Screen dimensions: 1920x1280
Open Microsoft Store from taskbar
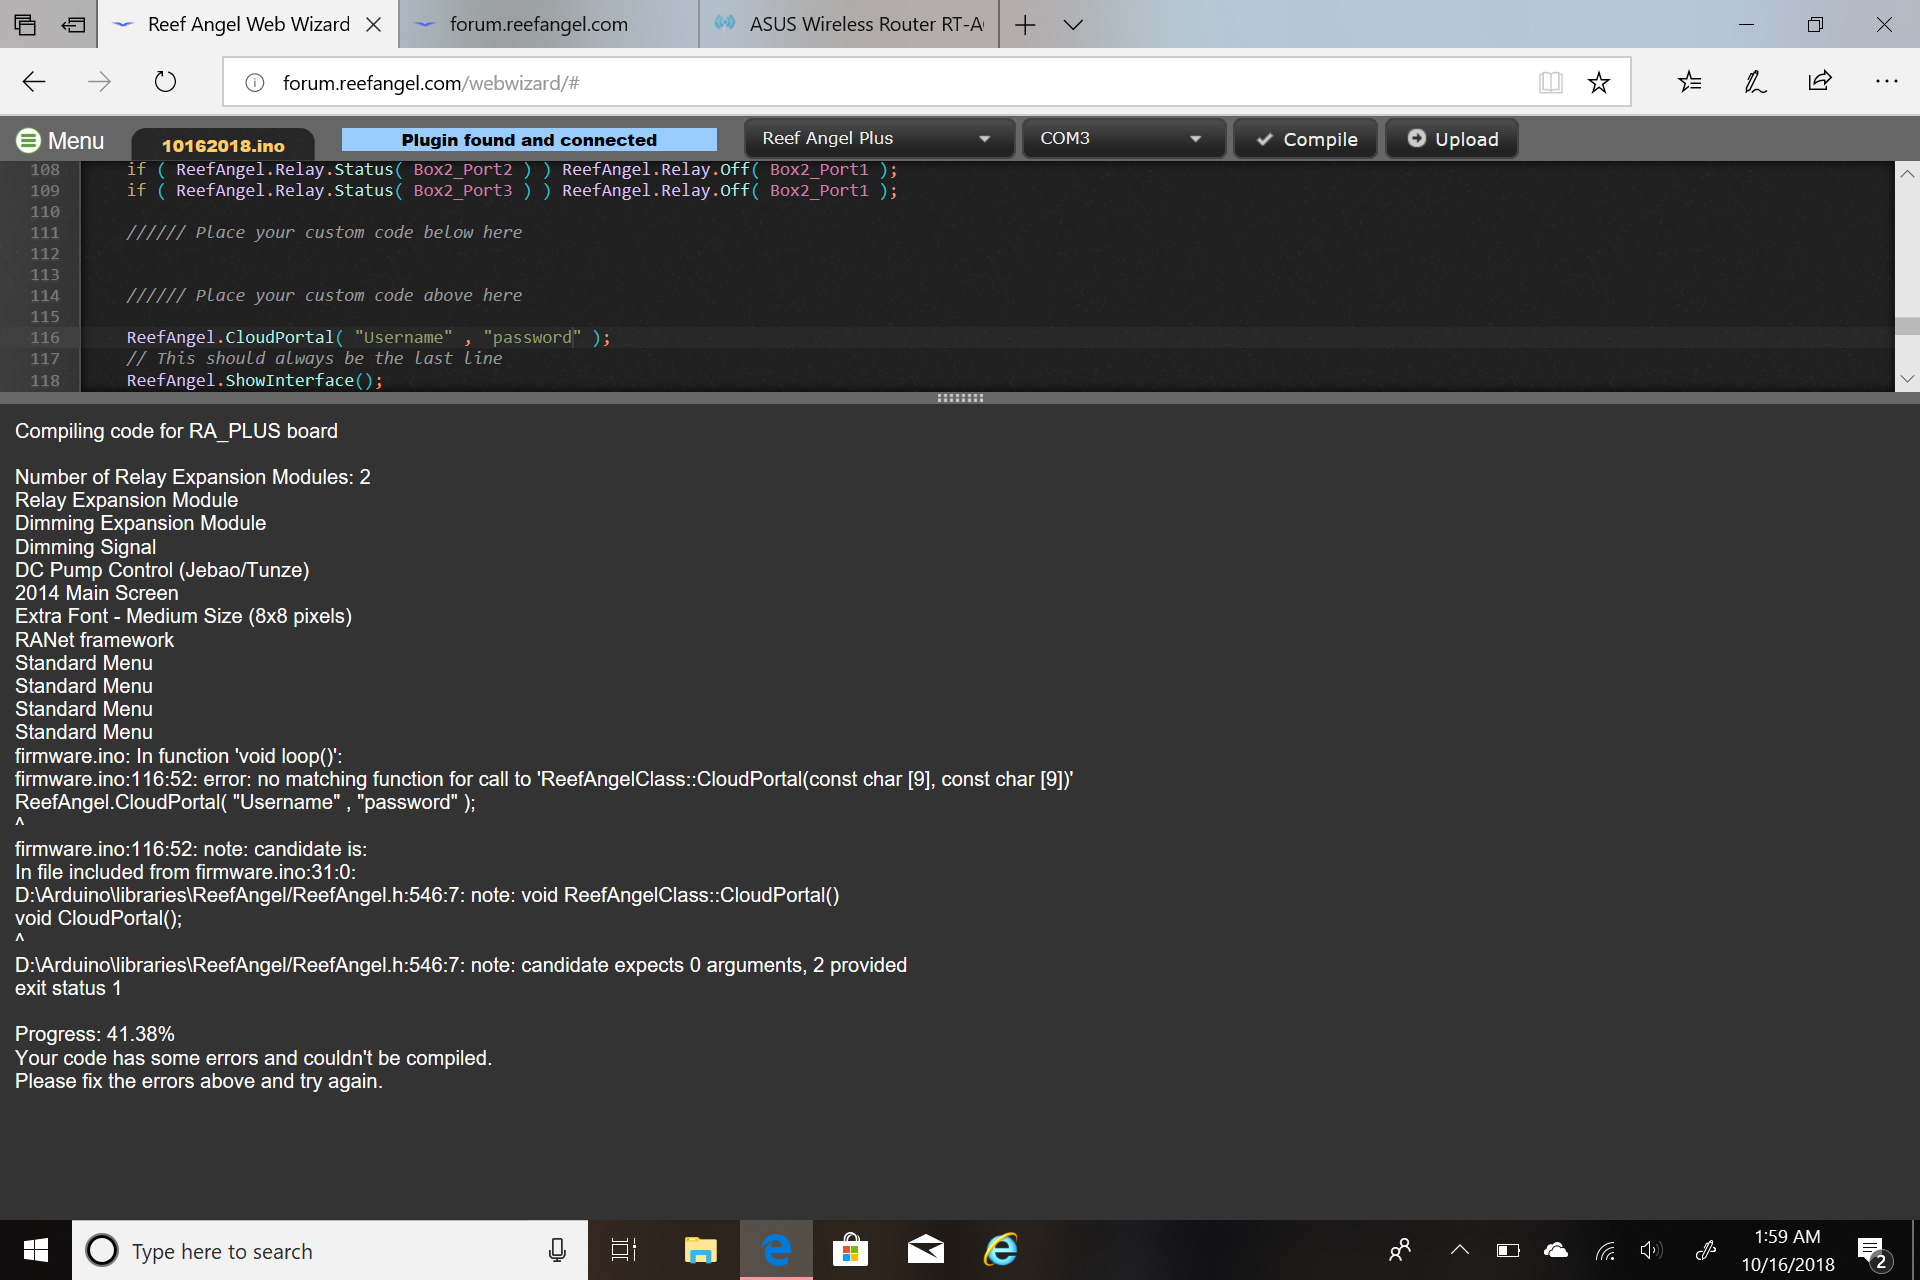[850, 1250]
